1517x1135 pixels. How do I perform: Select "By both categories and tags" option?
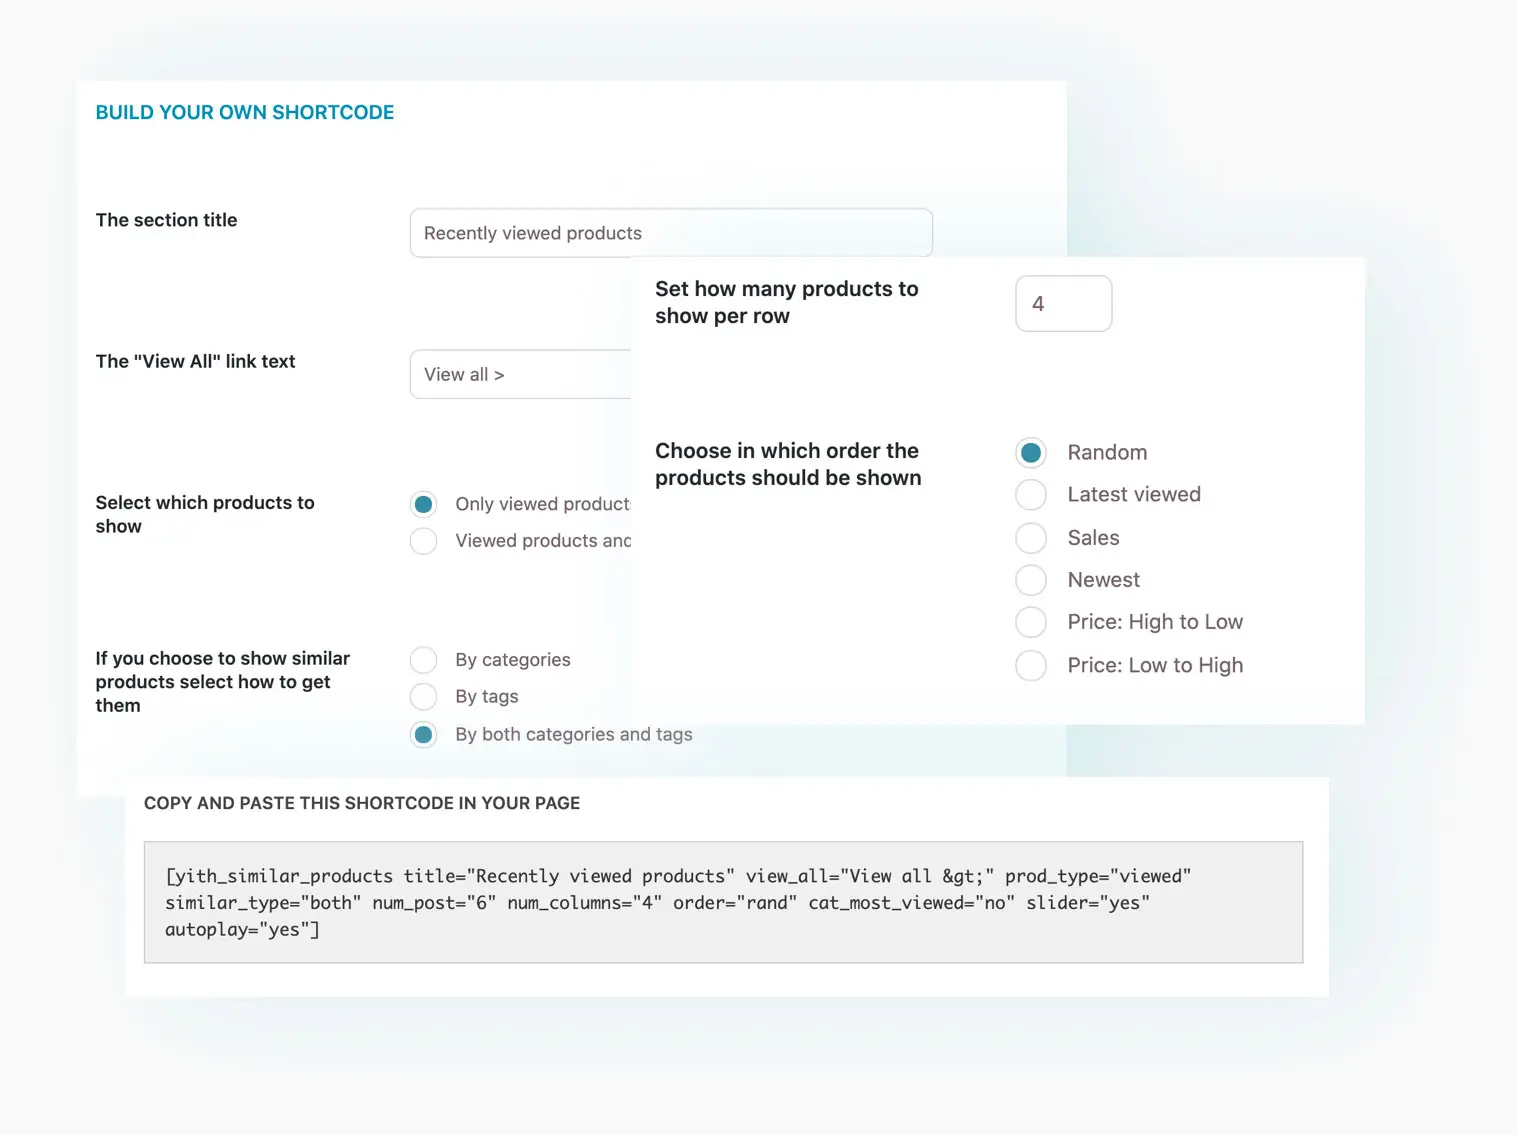click(424, 735)
